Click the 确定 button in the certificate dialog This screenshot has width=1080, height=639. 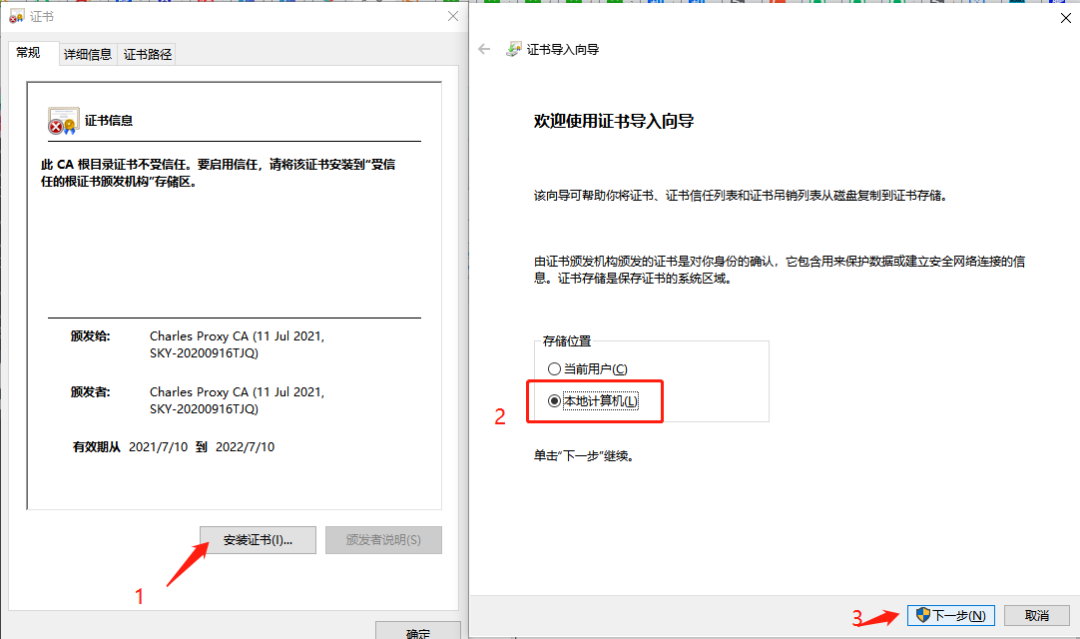coord(418,631)
